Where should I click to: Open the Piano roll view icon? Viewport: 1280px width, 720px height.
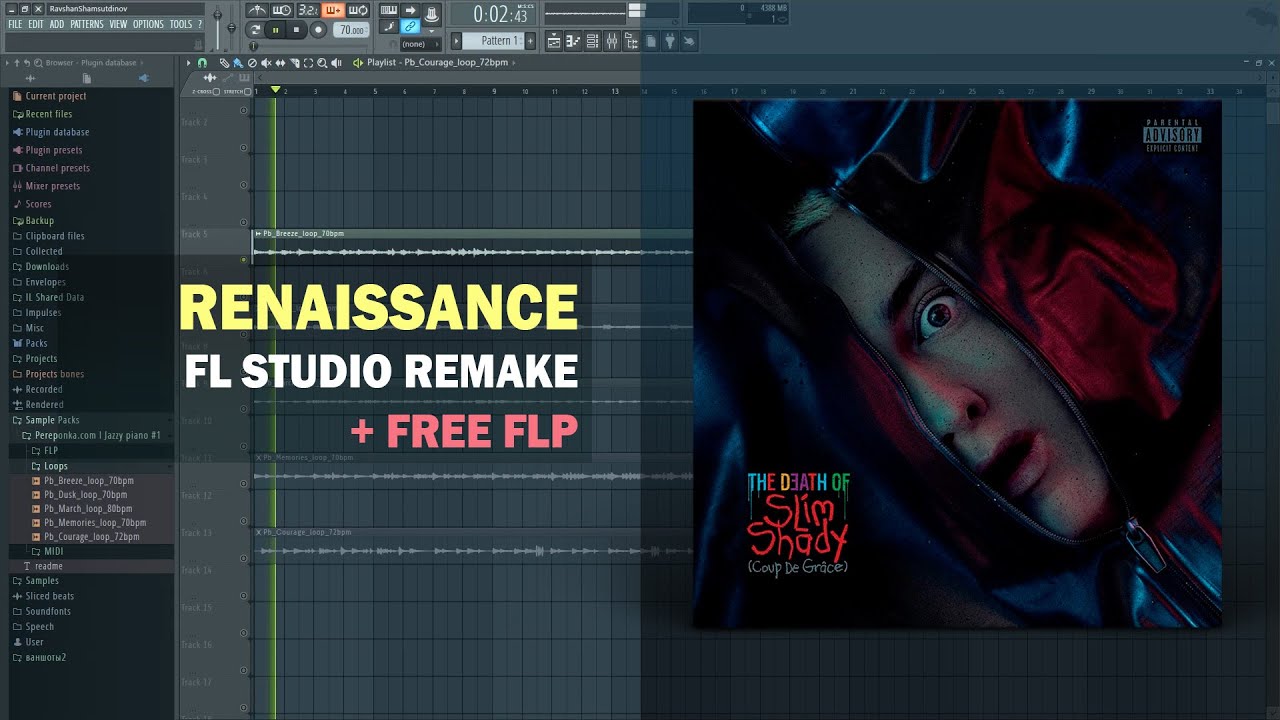click(573, 41)
